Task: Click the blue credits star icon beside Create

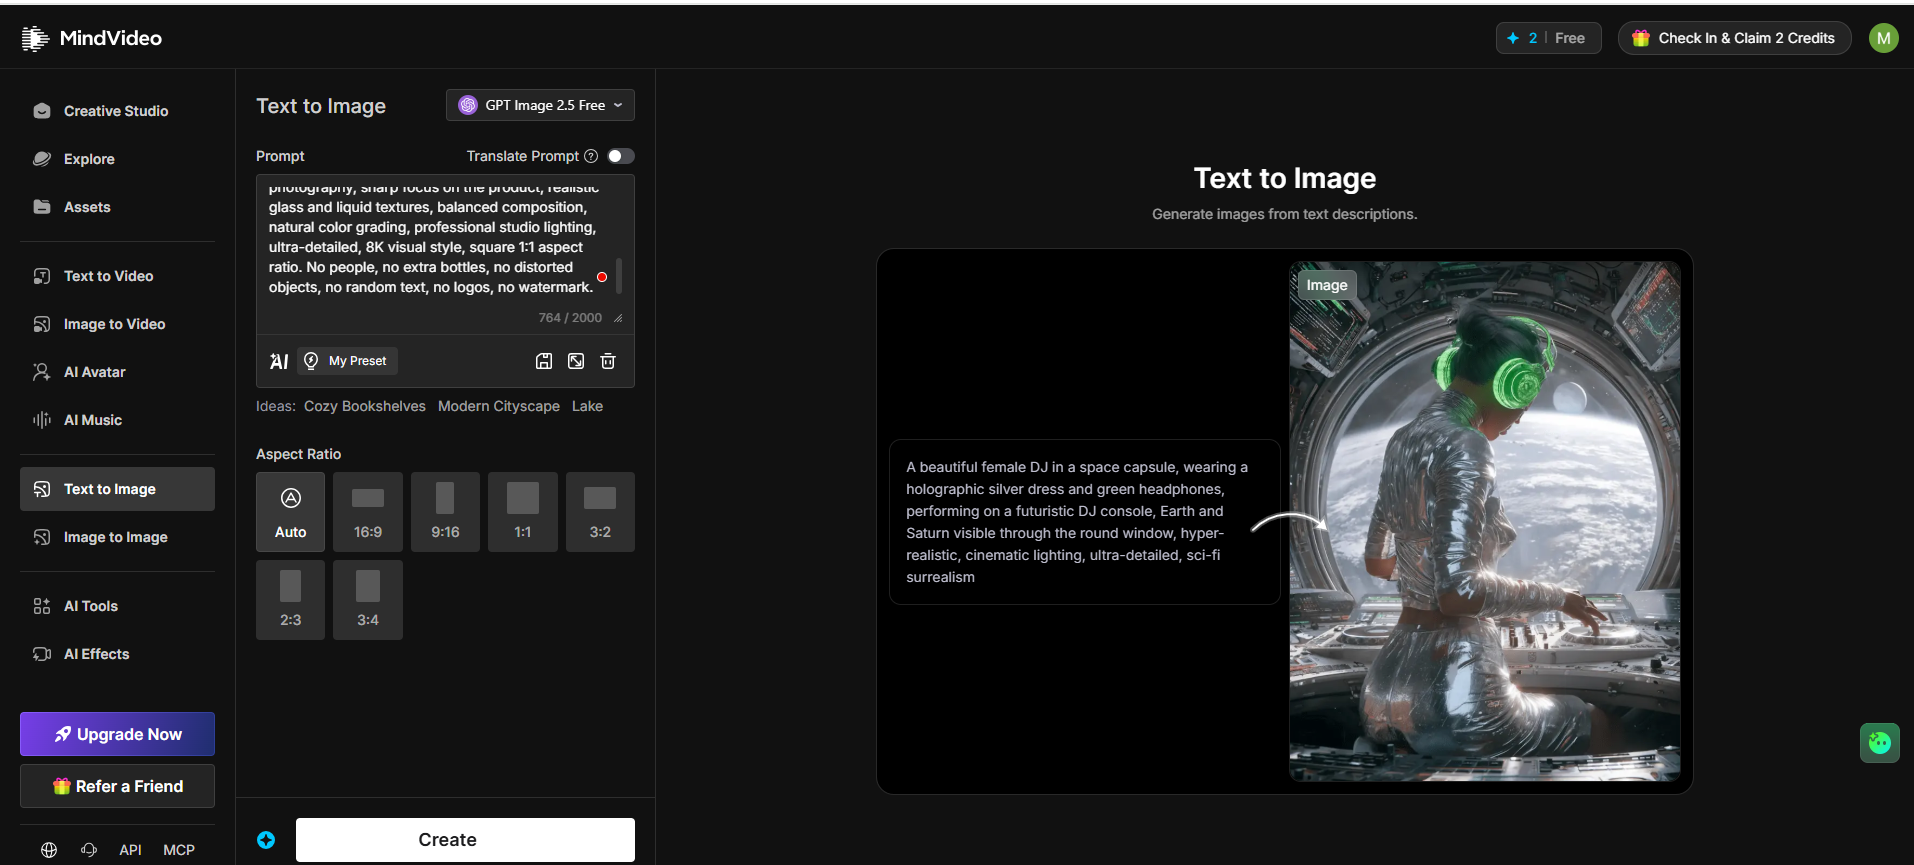Action: (266, 840)
